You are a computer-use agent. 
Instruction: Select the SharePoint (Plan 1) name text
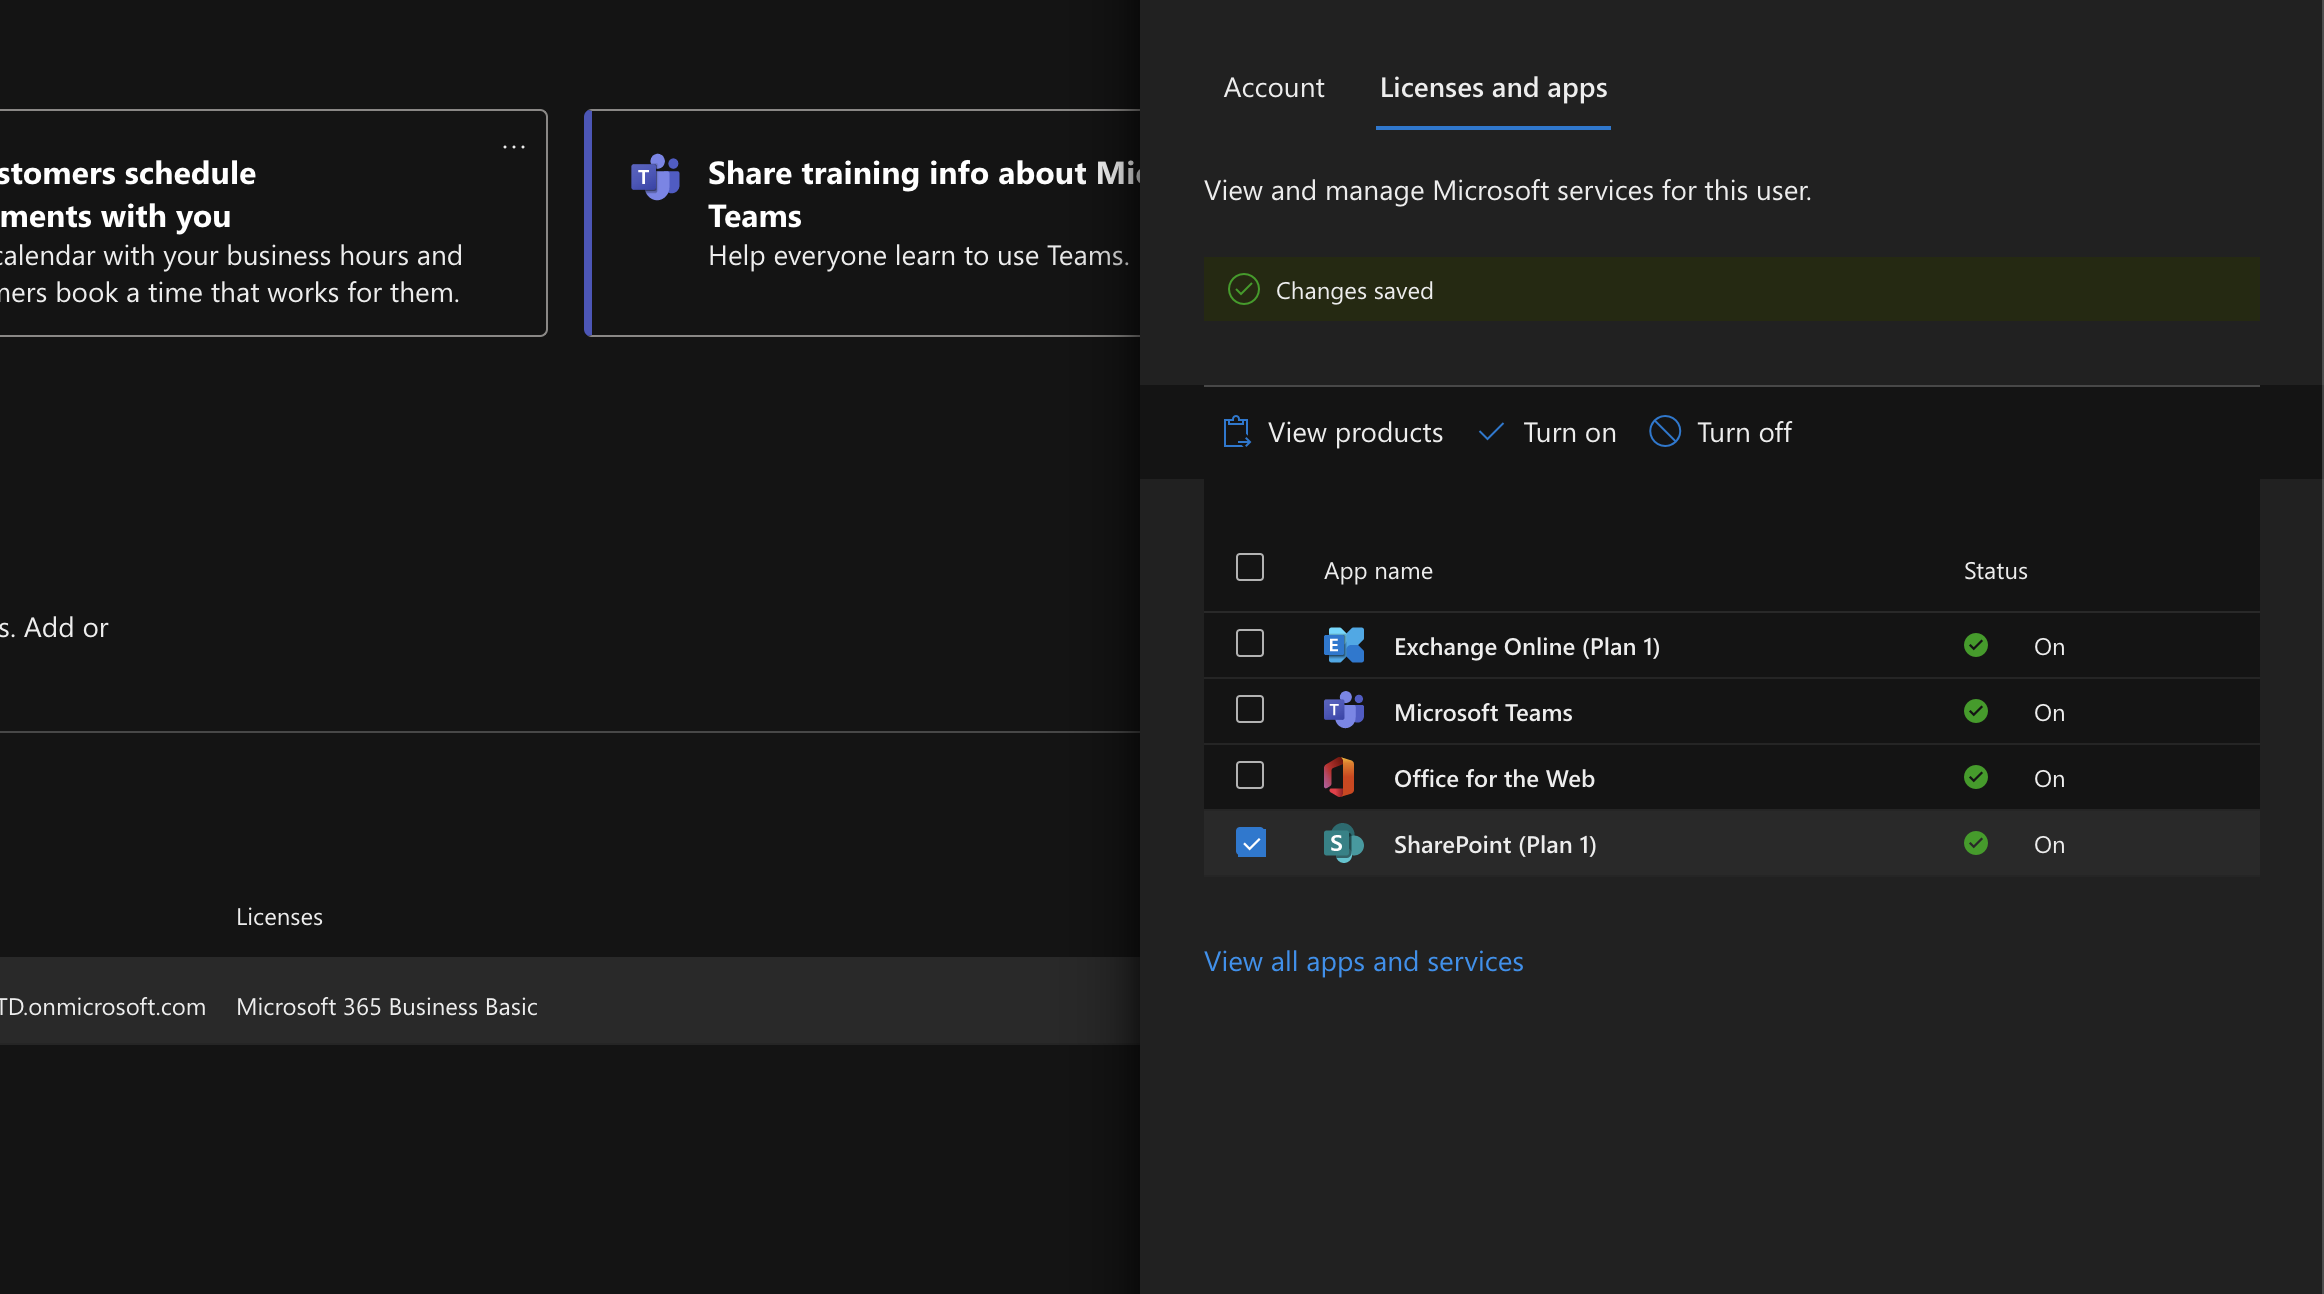[x=1495, y=845]
